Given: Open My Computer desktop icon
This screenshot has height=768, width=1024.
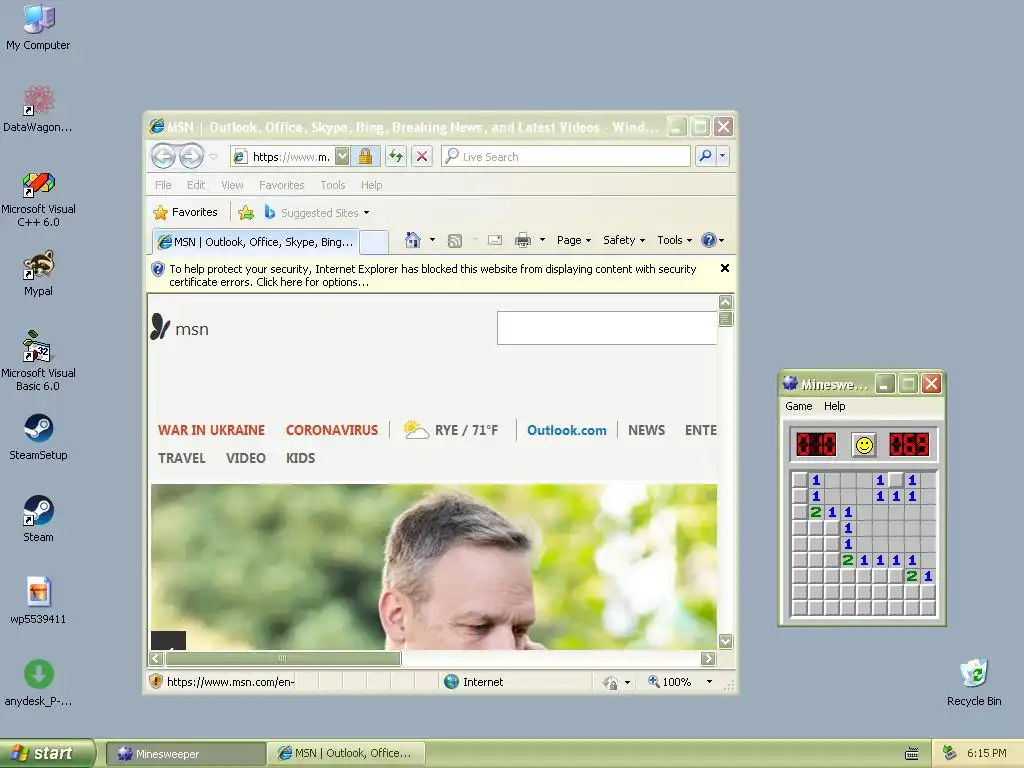Looking at the screenshot, I should point(38,27).
